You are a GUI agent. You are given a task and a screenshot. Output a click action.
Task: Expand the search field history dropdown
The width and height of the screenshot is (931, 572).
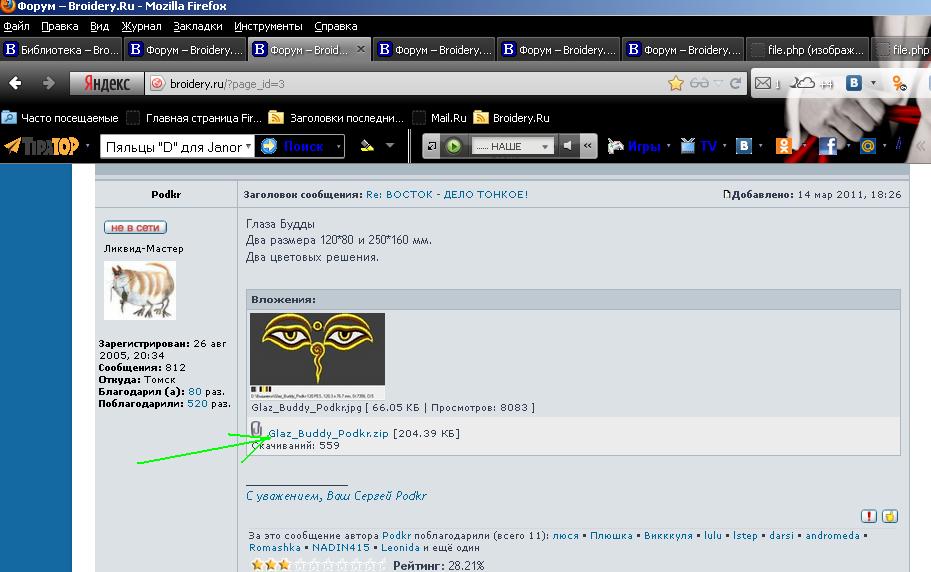pyautogui.click(x=248, y=146)
